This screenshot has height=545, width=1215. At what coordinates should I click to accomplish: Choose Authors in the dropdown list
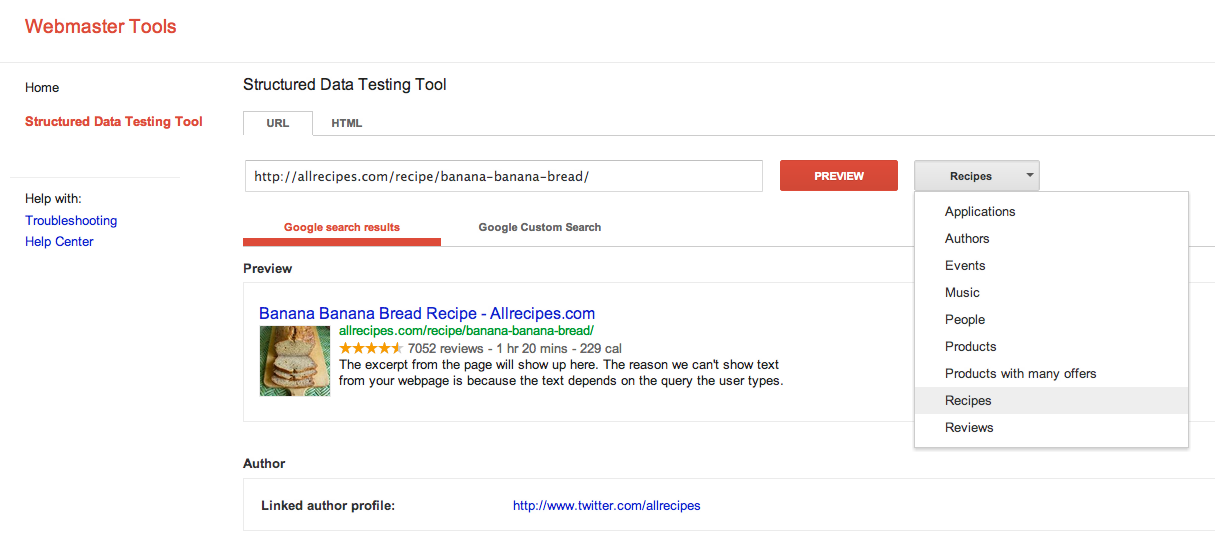pyautogui.click(x=967, y=239)
